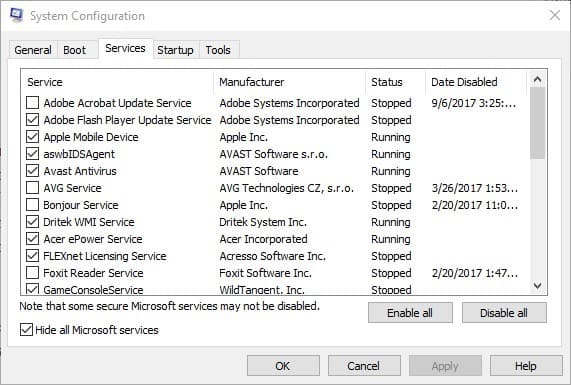Uncheck Adobe Flash Player Update Service
Screen dimensions: 571x385
32,120
